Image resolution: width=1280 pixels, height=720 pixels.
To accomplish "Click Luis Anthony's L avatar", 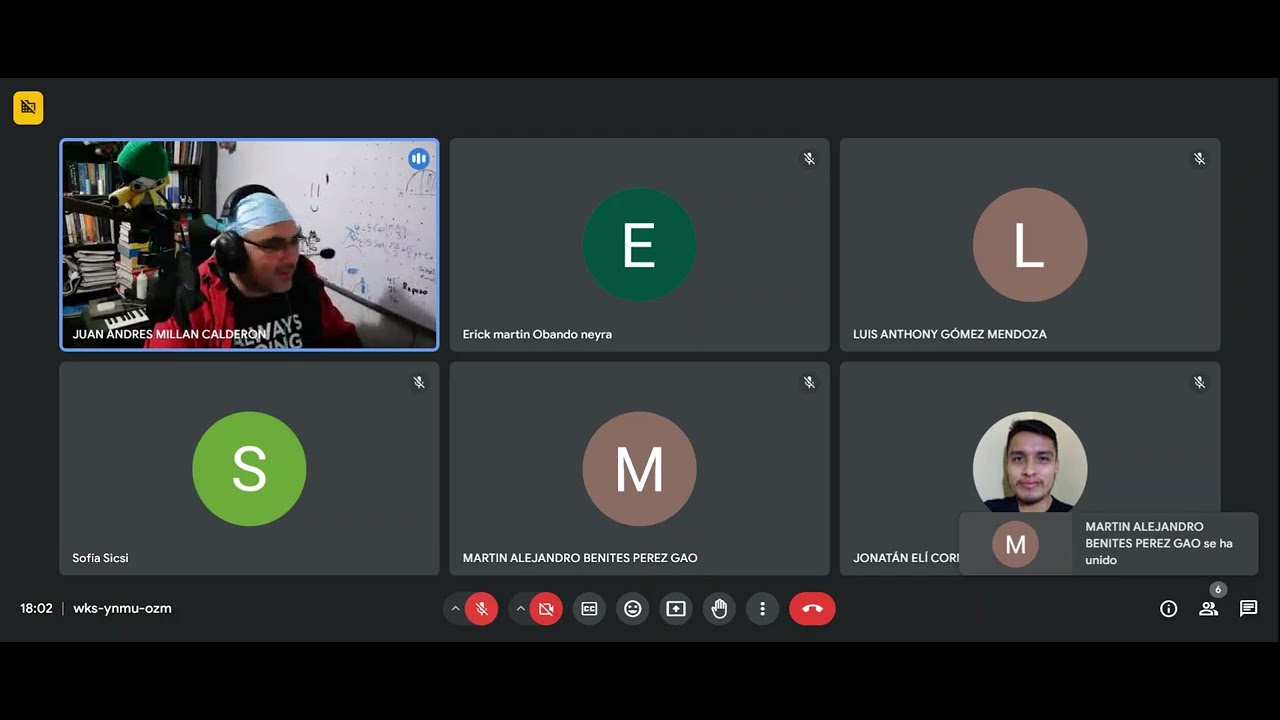I will tap(1030, 245).
